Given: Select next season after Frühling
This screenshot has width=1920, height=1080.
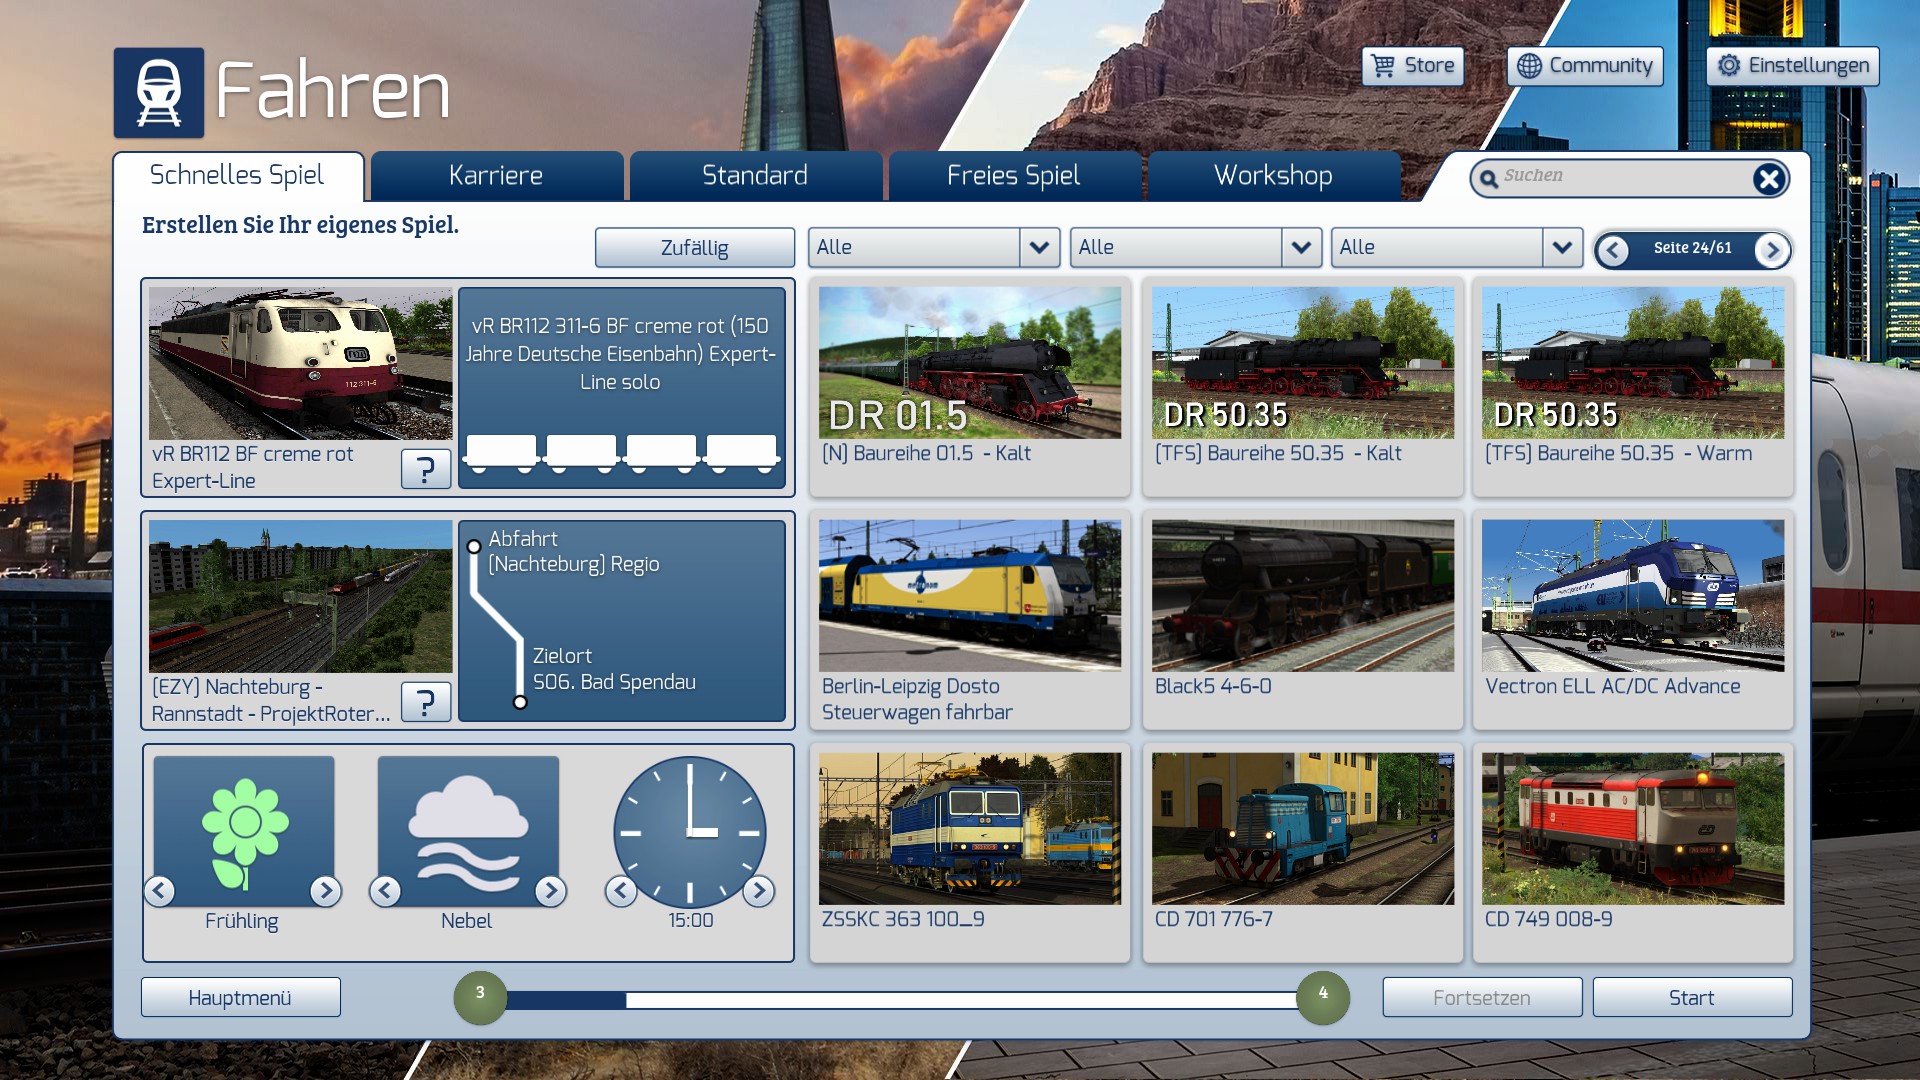Looking at the screenshot, I should point(325,890).
